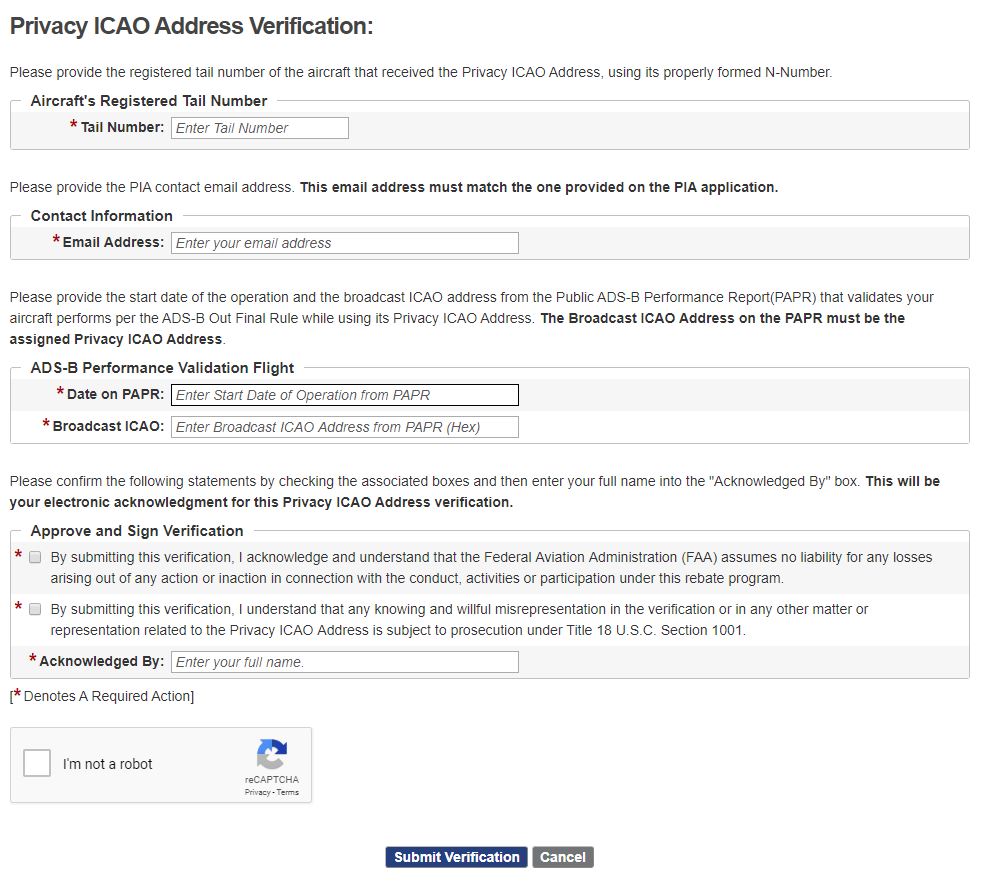985x888 pixels.
Task: Click into the email address text box
Action: point(345,243)
